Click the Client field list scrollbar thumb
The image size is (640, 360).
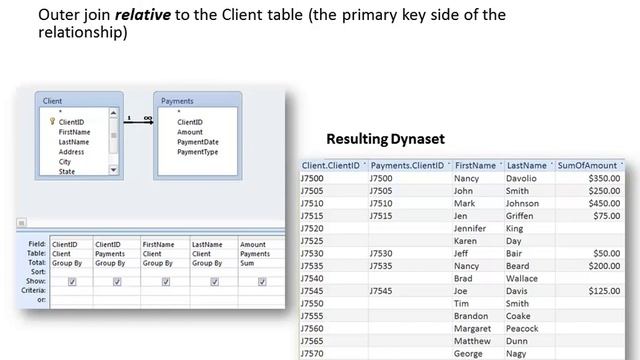[113, 136]
